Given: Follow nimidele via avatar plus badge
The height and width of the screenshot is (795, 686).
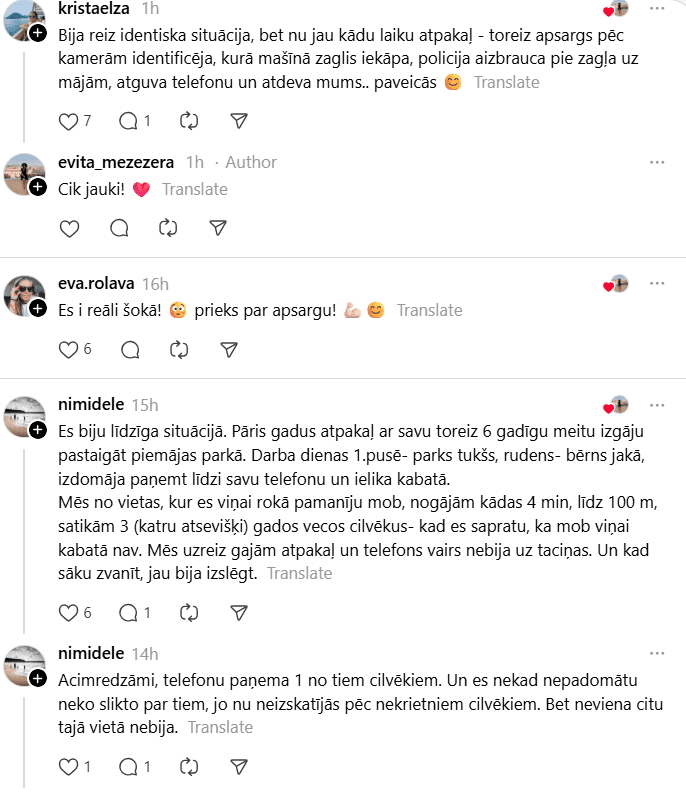Looking at the screenshot, I should [38, 430].
